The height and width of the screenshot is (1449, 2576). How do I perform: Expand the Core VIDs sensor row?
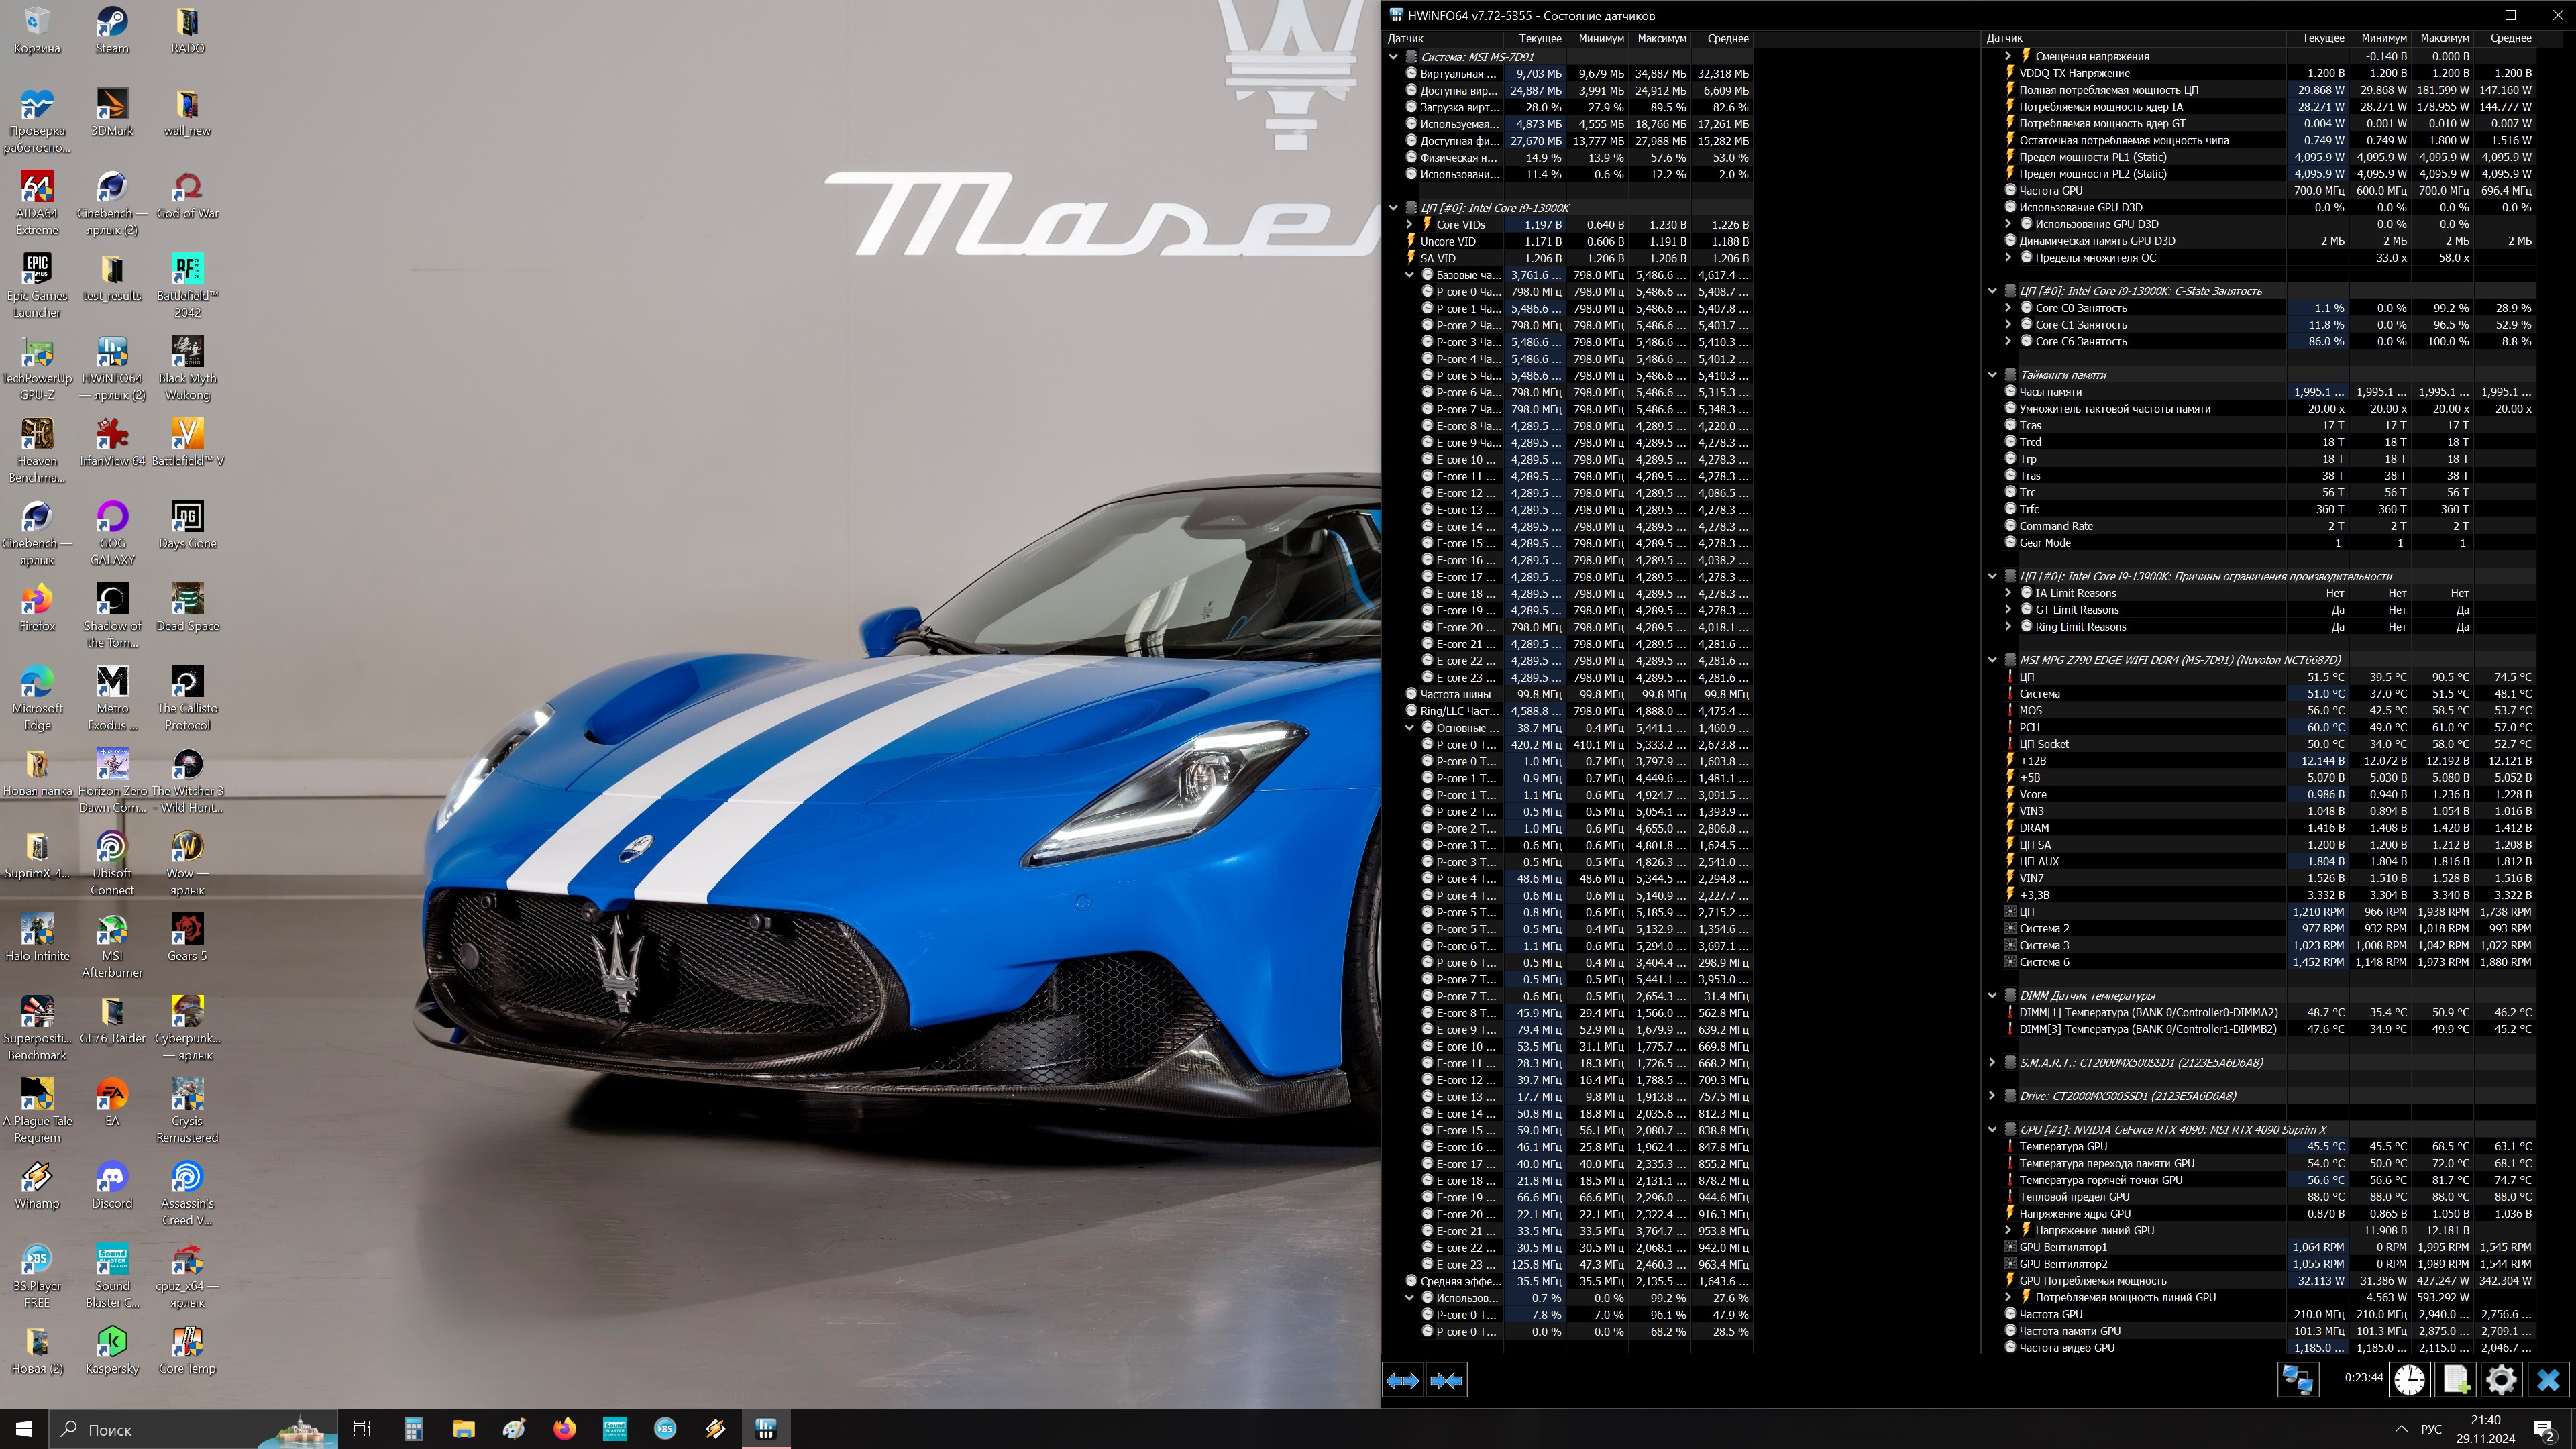click(x=1410, y=225)
